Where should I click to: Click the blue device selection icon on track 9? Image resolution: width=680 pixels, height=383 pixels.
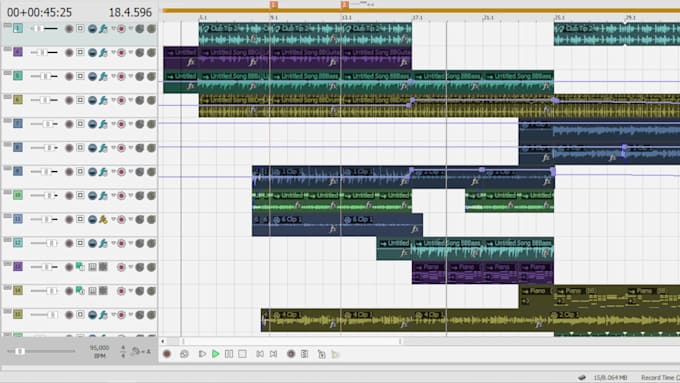(x=92, y=172)
